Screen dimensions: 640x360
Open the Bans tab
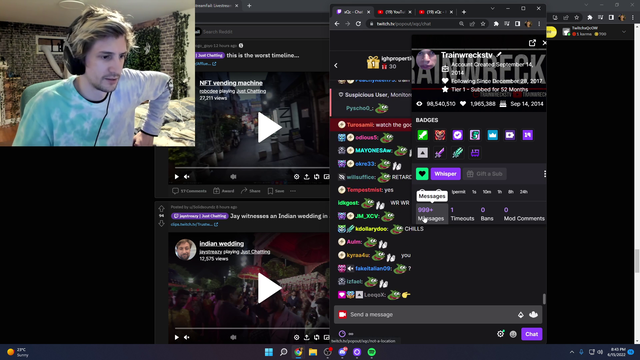[487, 214]
